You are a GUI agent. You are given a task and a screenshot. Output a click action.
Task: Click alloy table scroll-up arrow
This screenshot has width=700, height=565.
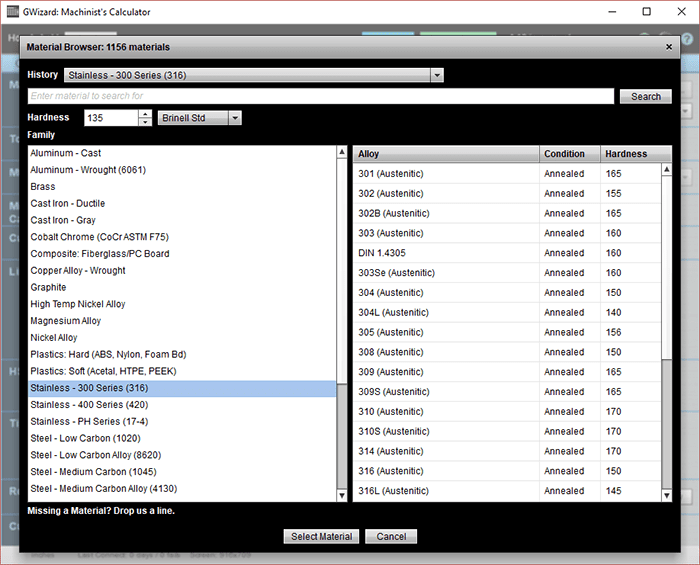(x=667, y=170)
